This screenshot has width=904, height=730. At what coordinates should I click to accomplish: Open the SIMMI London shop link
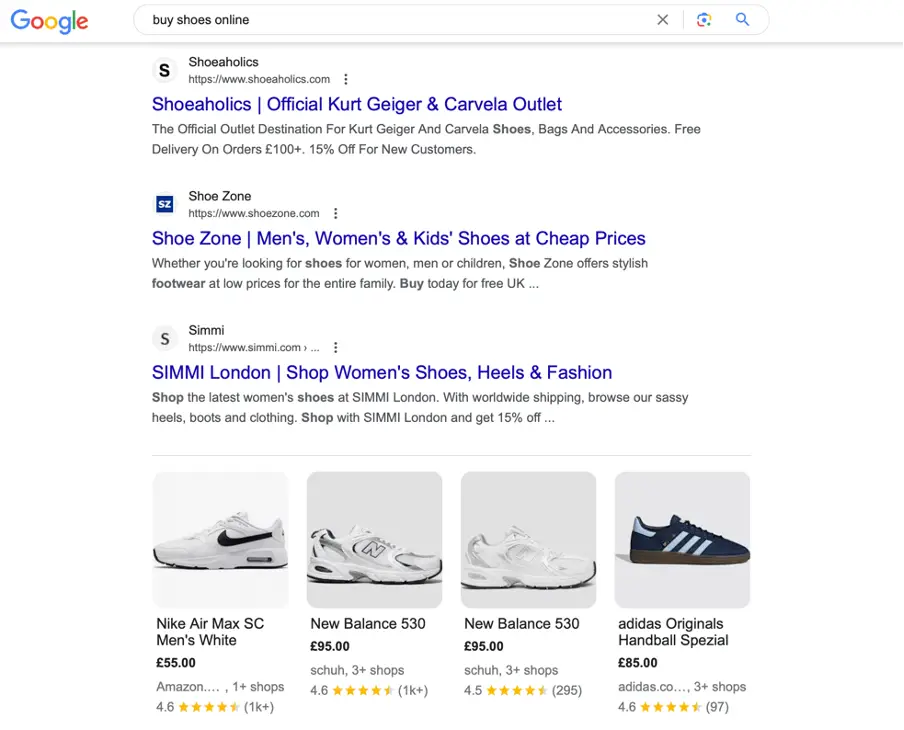point(381,372)
